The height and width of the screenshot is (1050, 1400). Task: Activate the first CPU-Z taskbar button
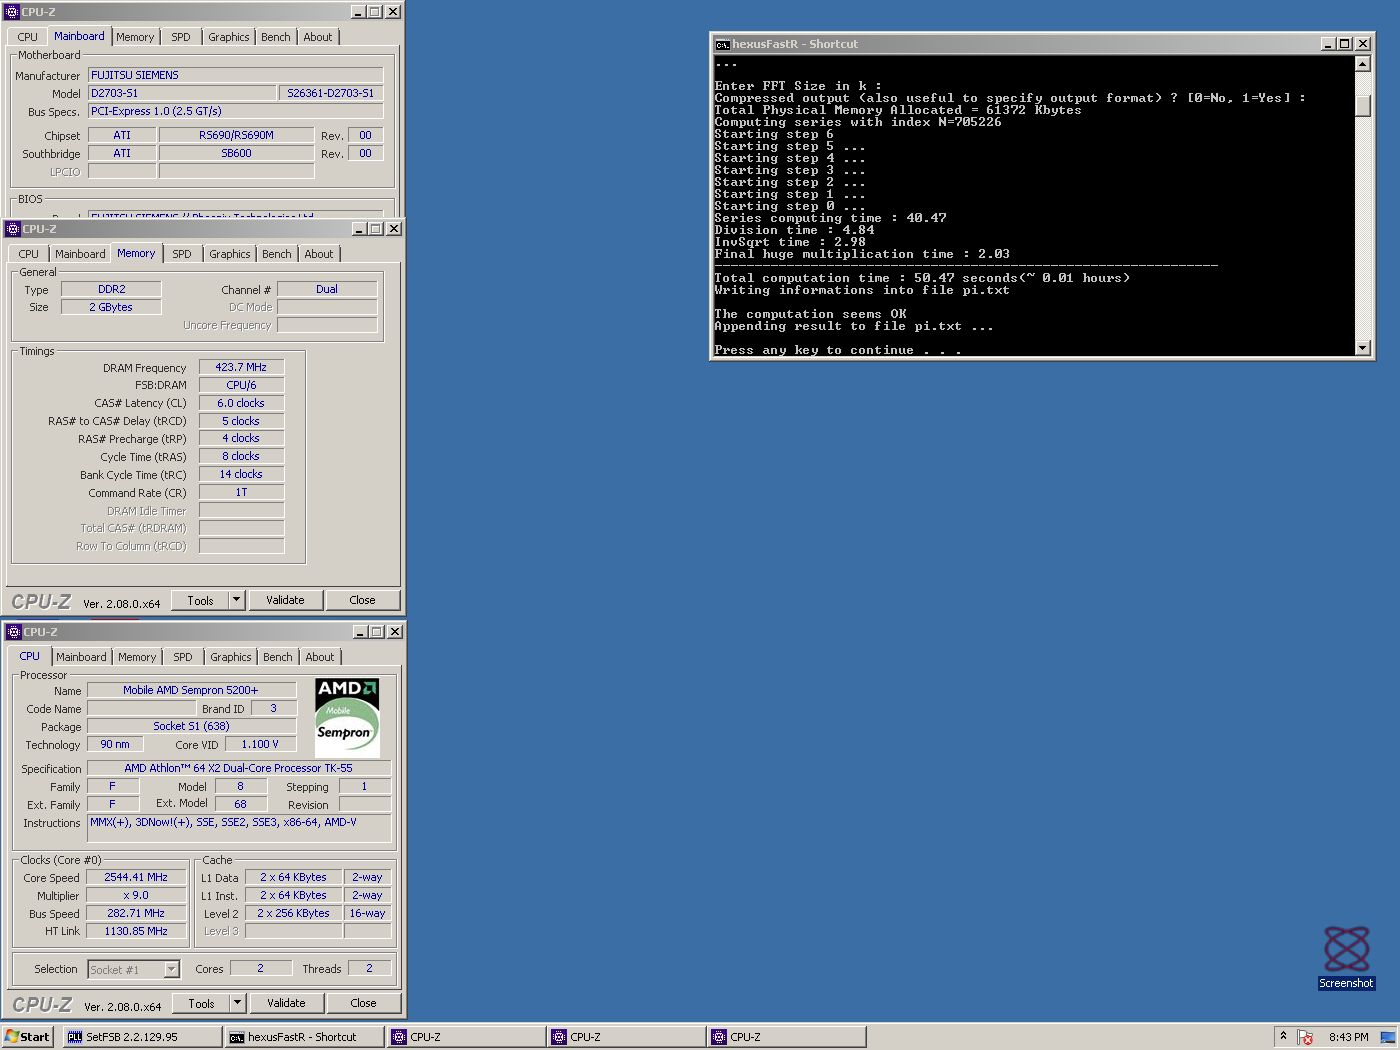466,1037
